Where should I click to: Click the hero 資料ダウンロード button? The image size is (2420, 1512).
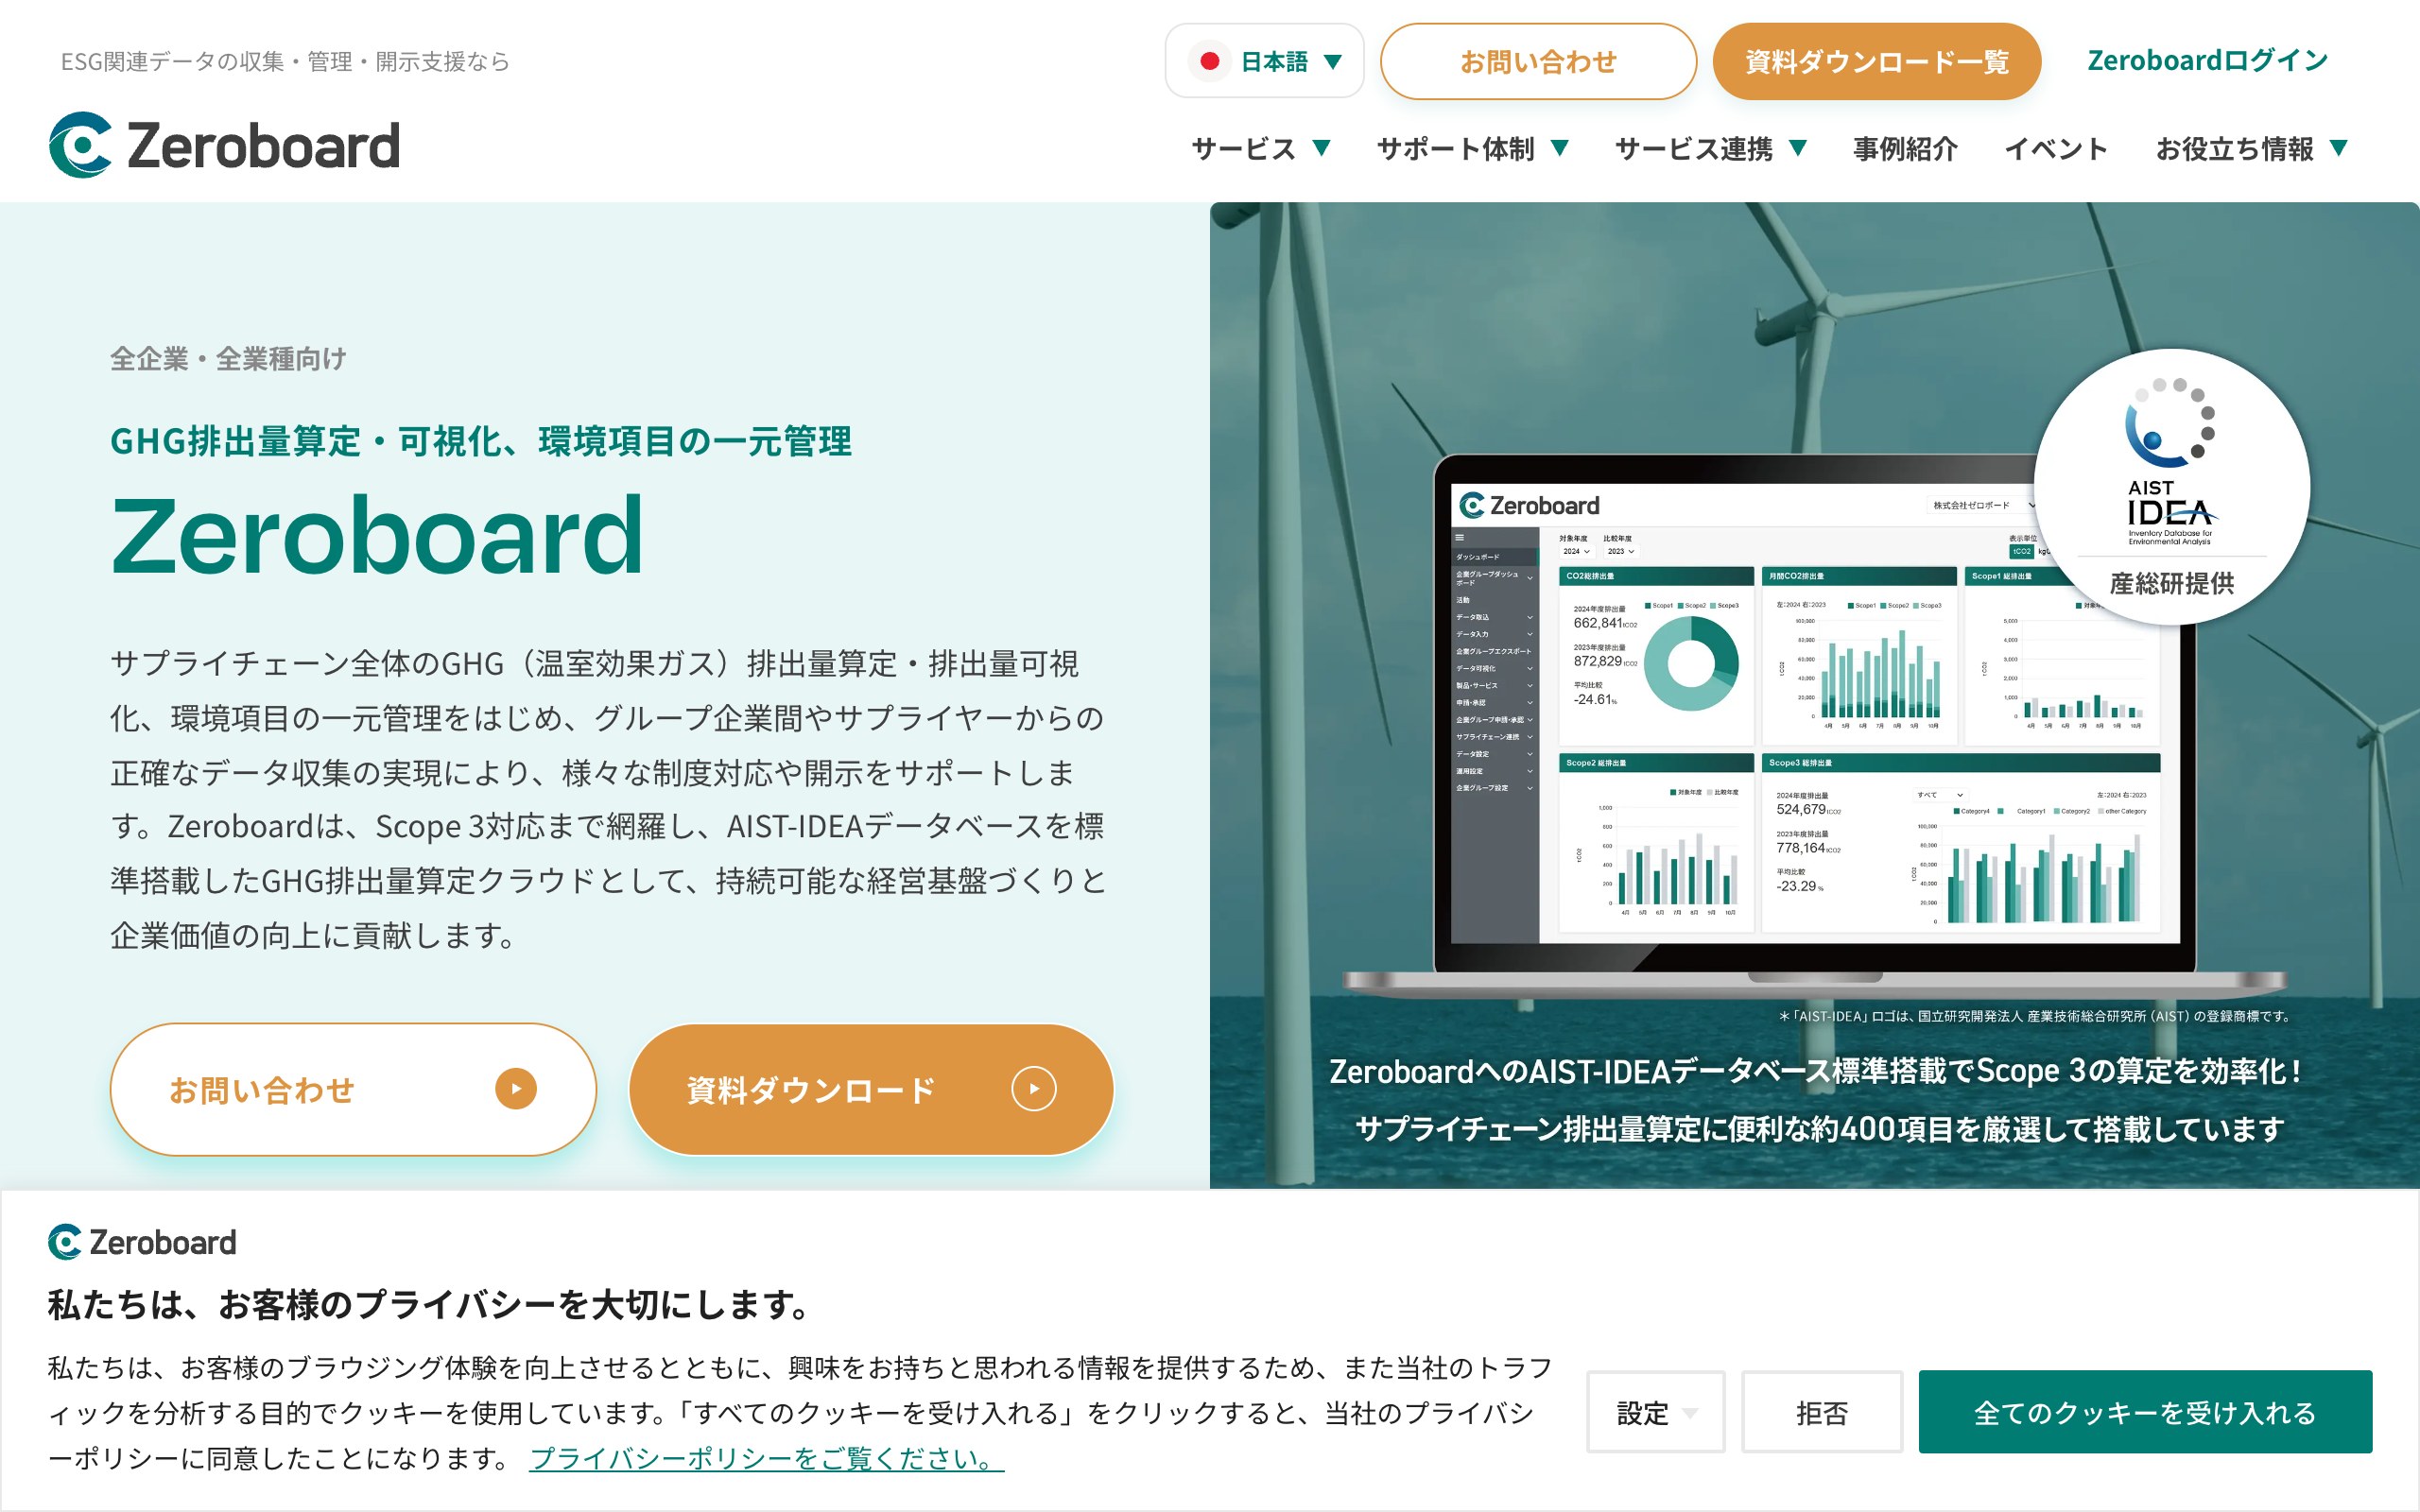[x=871, y=1089]
